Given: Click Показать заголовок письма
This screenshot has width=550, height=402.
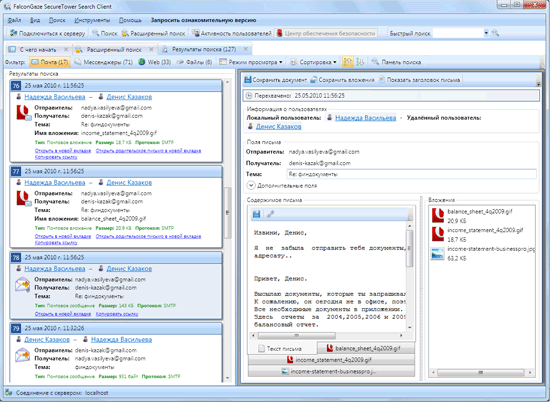Looking at the screenshot, I should tap(420, 80).
